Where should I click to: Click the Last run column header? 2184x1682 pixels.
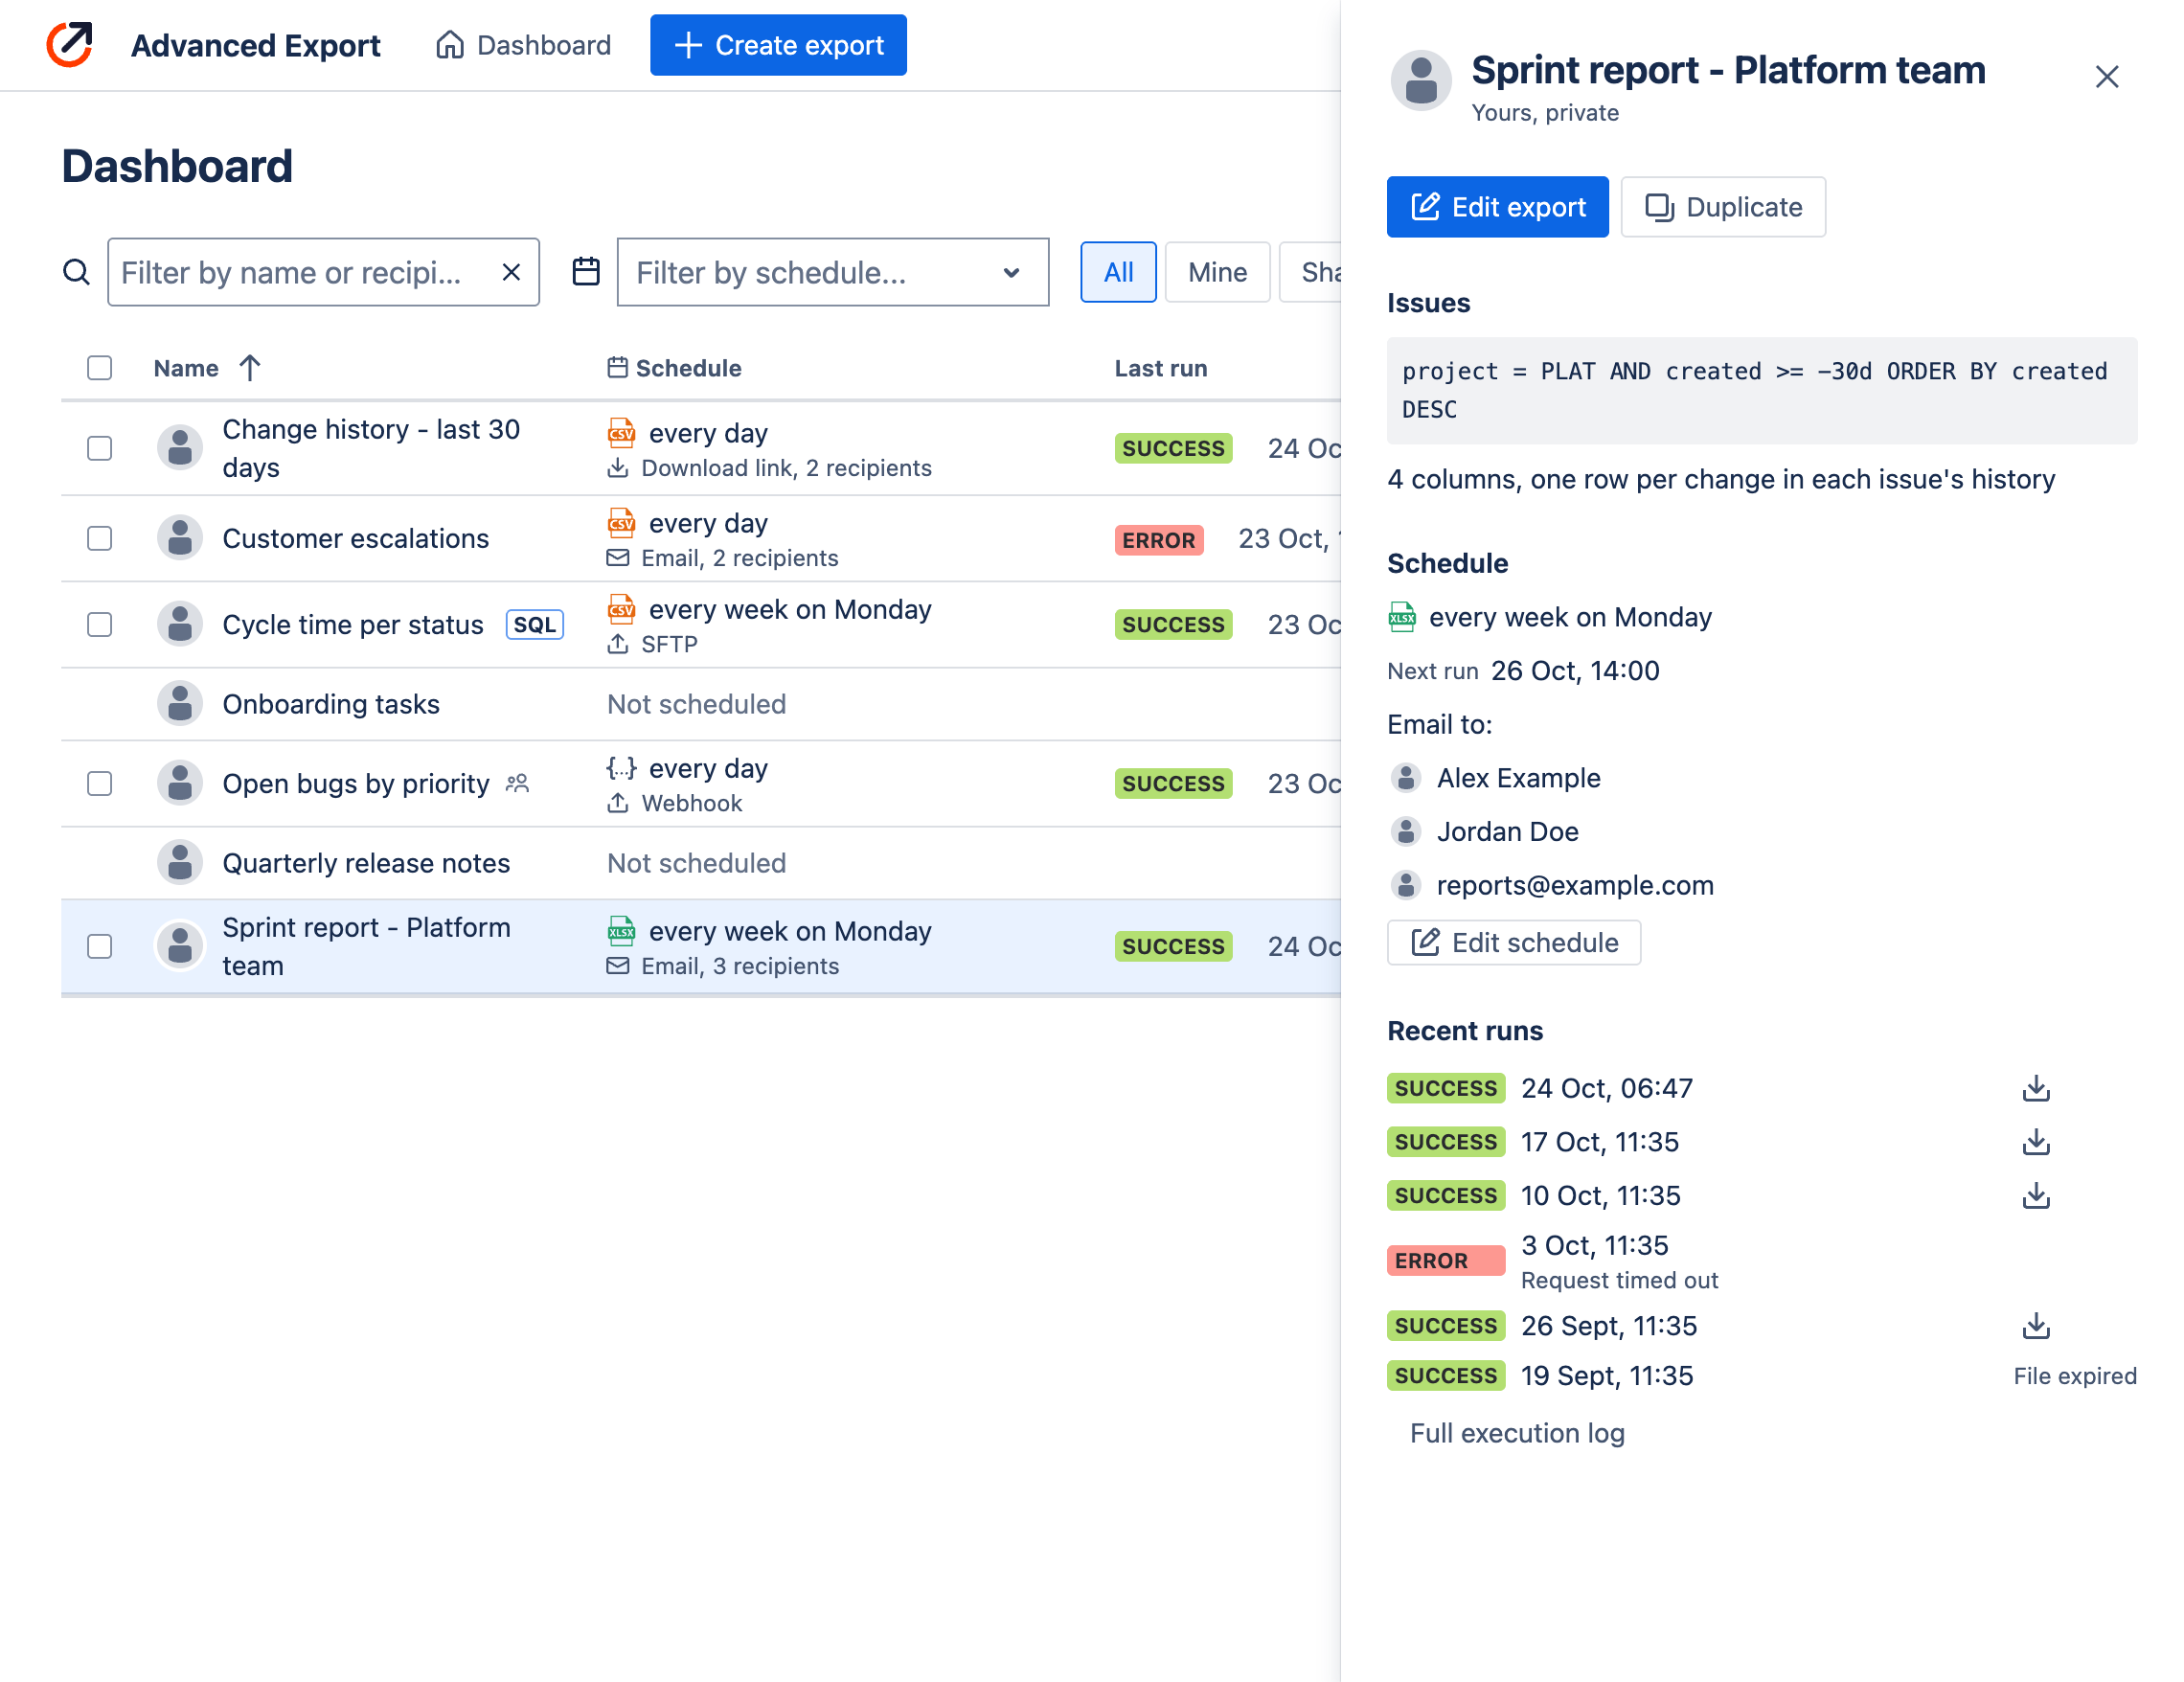(1160, 368)
